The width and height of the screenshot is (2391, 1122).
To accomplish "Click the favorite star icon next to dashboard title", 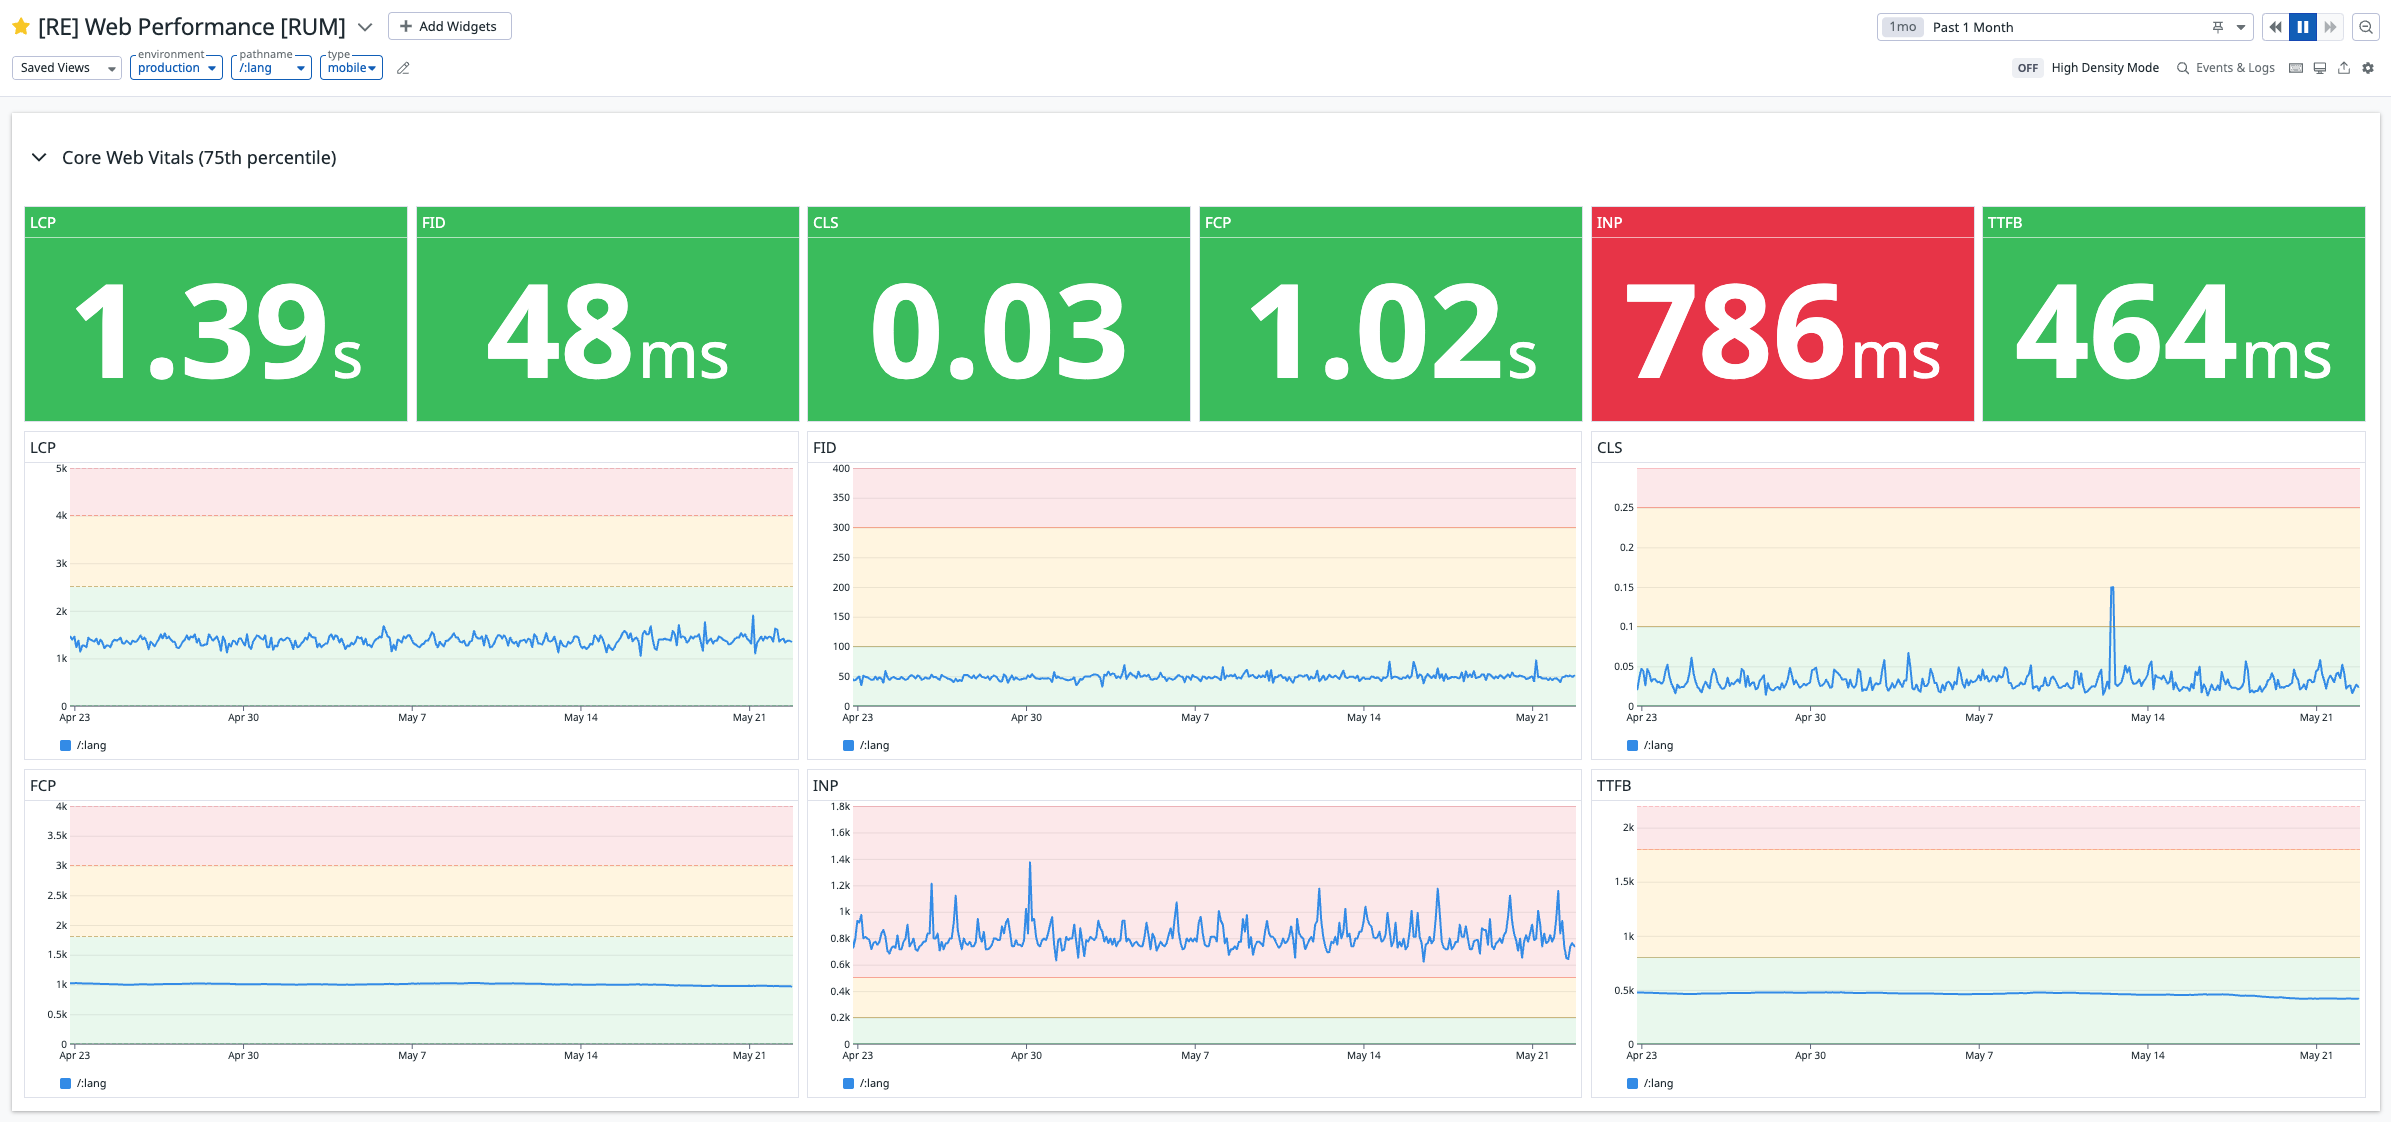I will point(20,27).
